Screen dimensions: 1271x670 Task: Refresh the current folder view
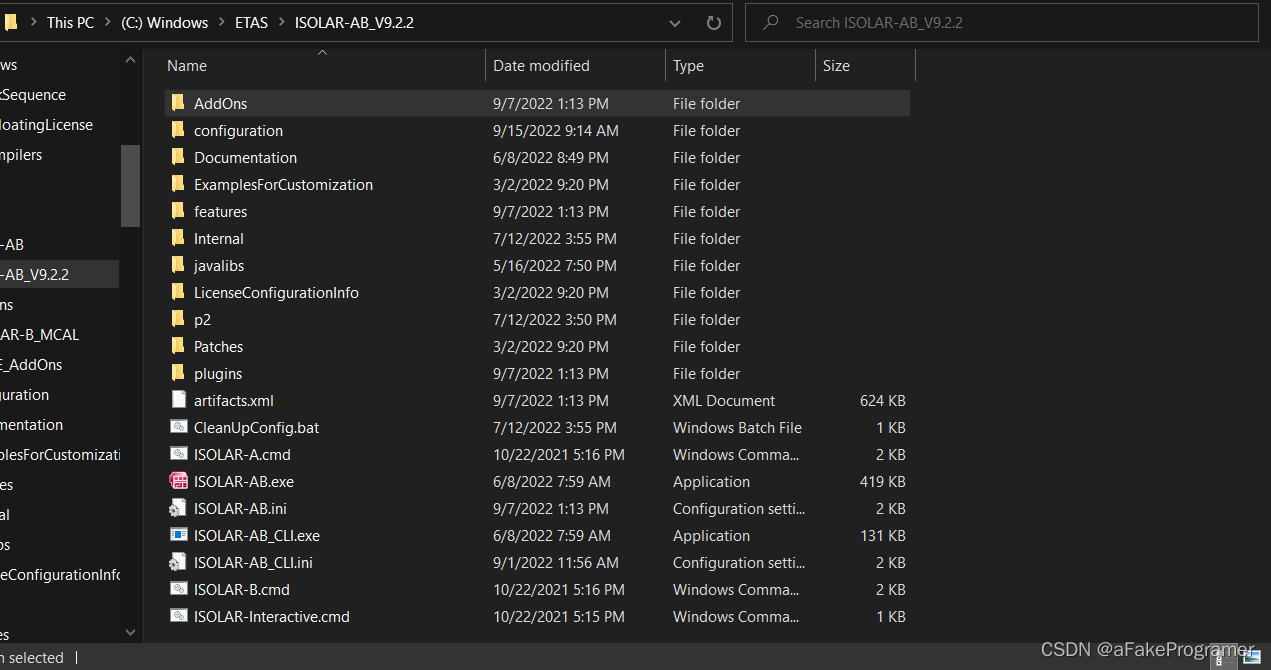coord(714,22)
